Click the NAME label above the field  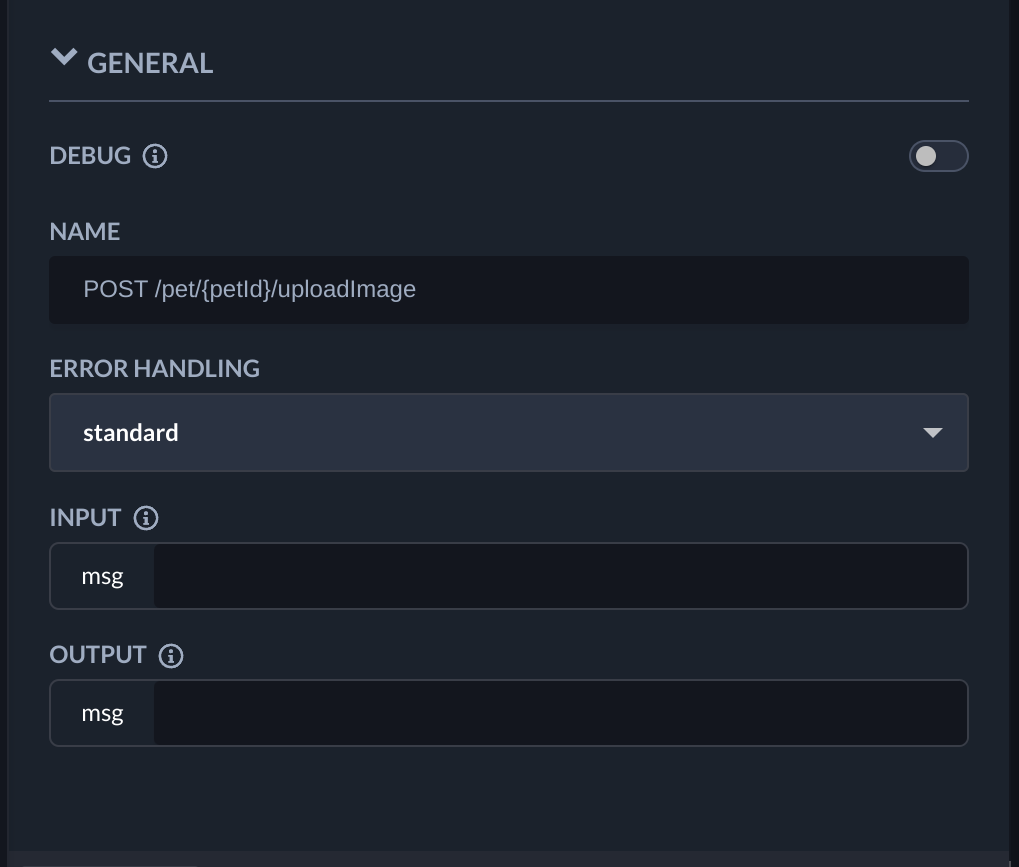point(85,232)
